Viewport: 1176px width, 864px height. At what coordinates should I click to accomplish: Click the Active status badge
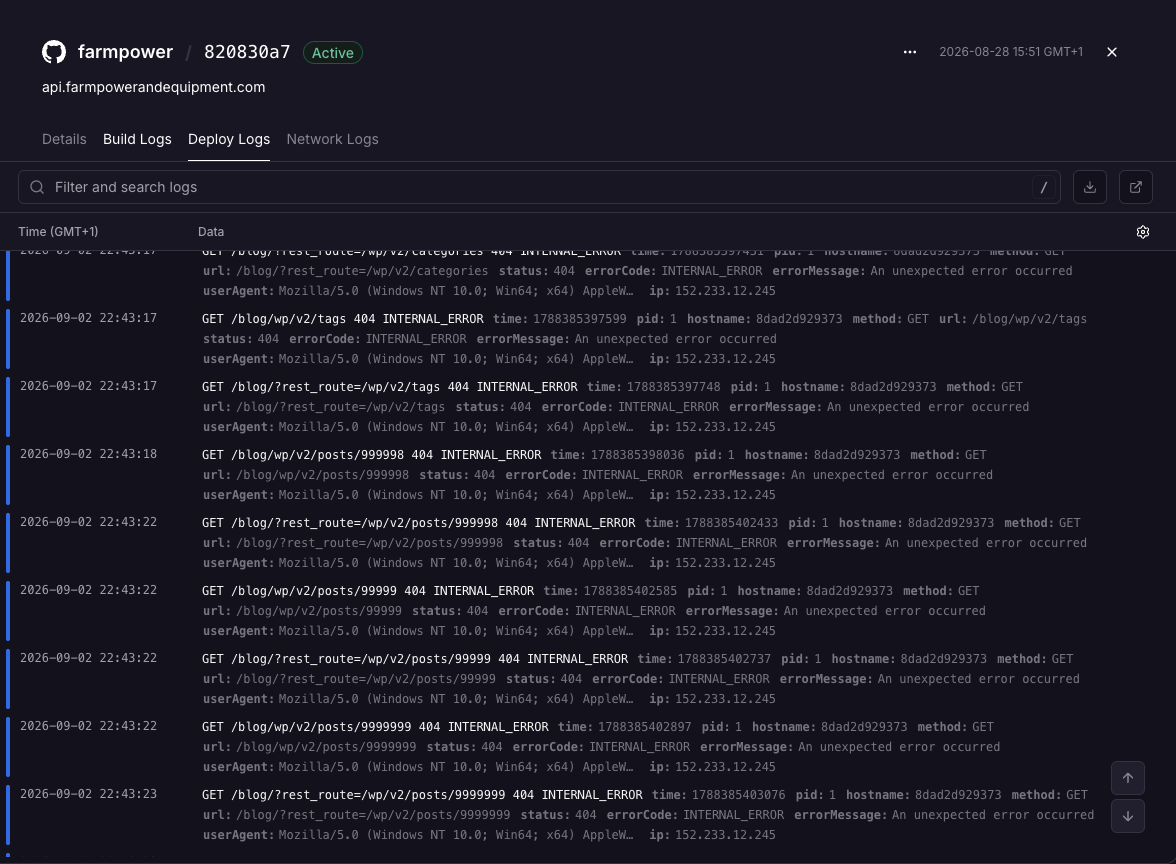(x=332, y=52)
